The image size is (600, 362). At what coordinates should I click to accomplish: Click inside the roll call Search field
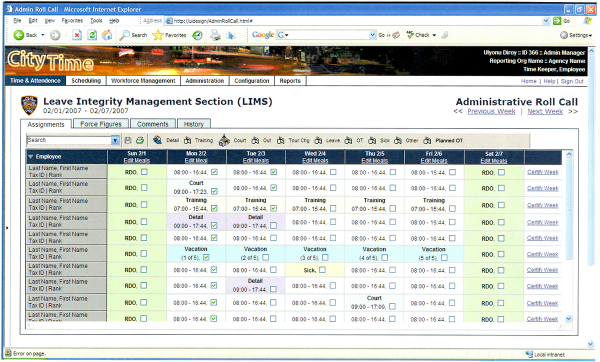pyautogui.click(x=69, y=140)
